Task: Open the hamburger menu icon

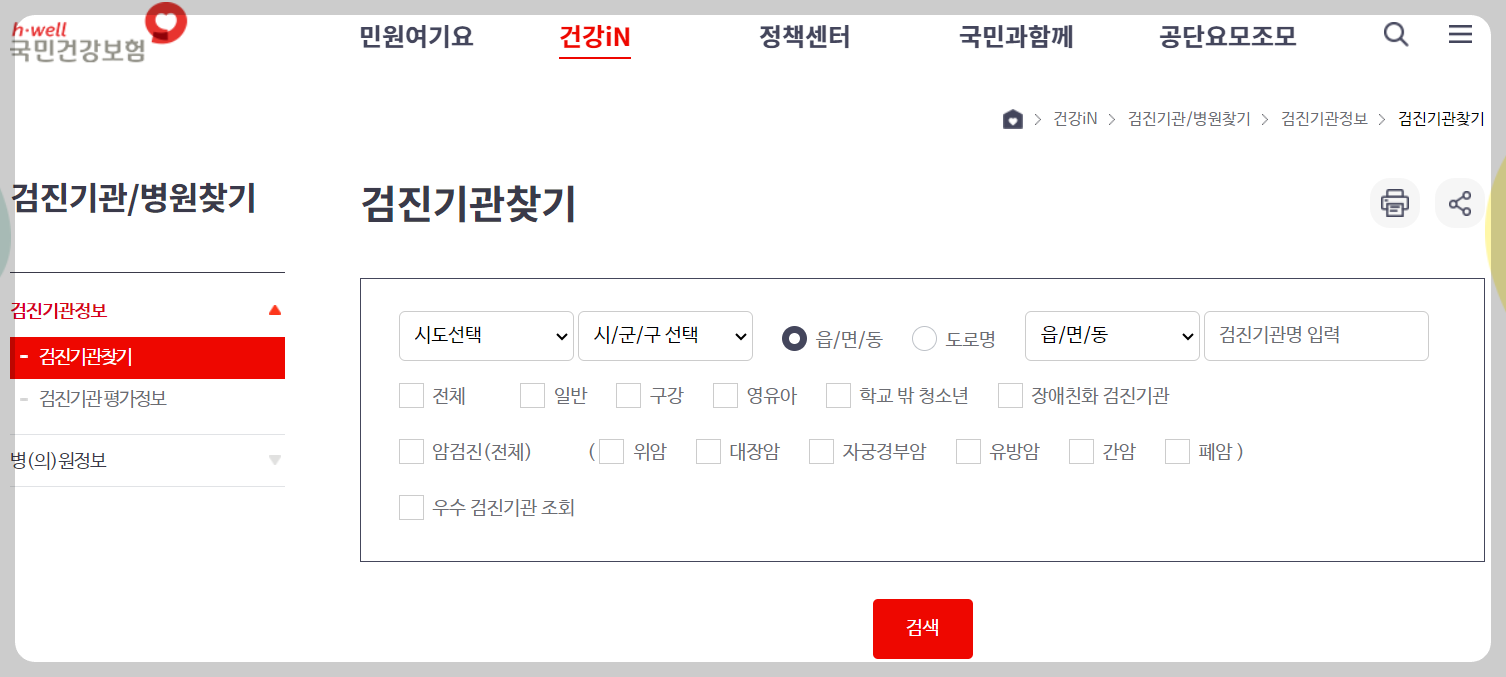Action: [x=1460, y=34]
